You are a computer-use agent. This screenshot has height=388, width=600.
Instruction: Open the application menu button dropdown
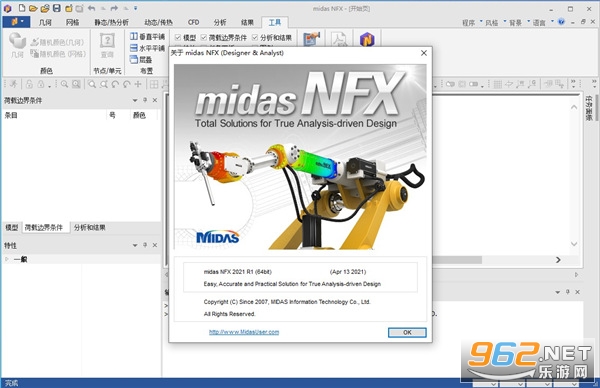[17, 22]
